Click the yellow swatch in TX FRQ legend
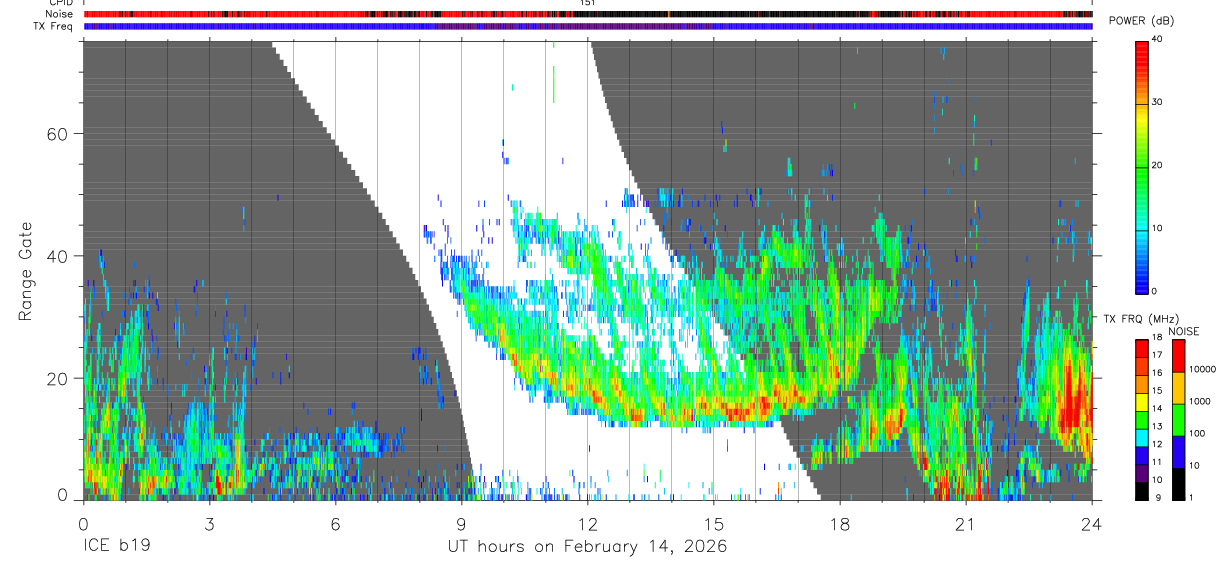This screenshot has width=1228, height=567. [1142, 400]
